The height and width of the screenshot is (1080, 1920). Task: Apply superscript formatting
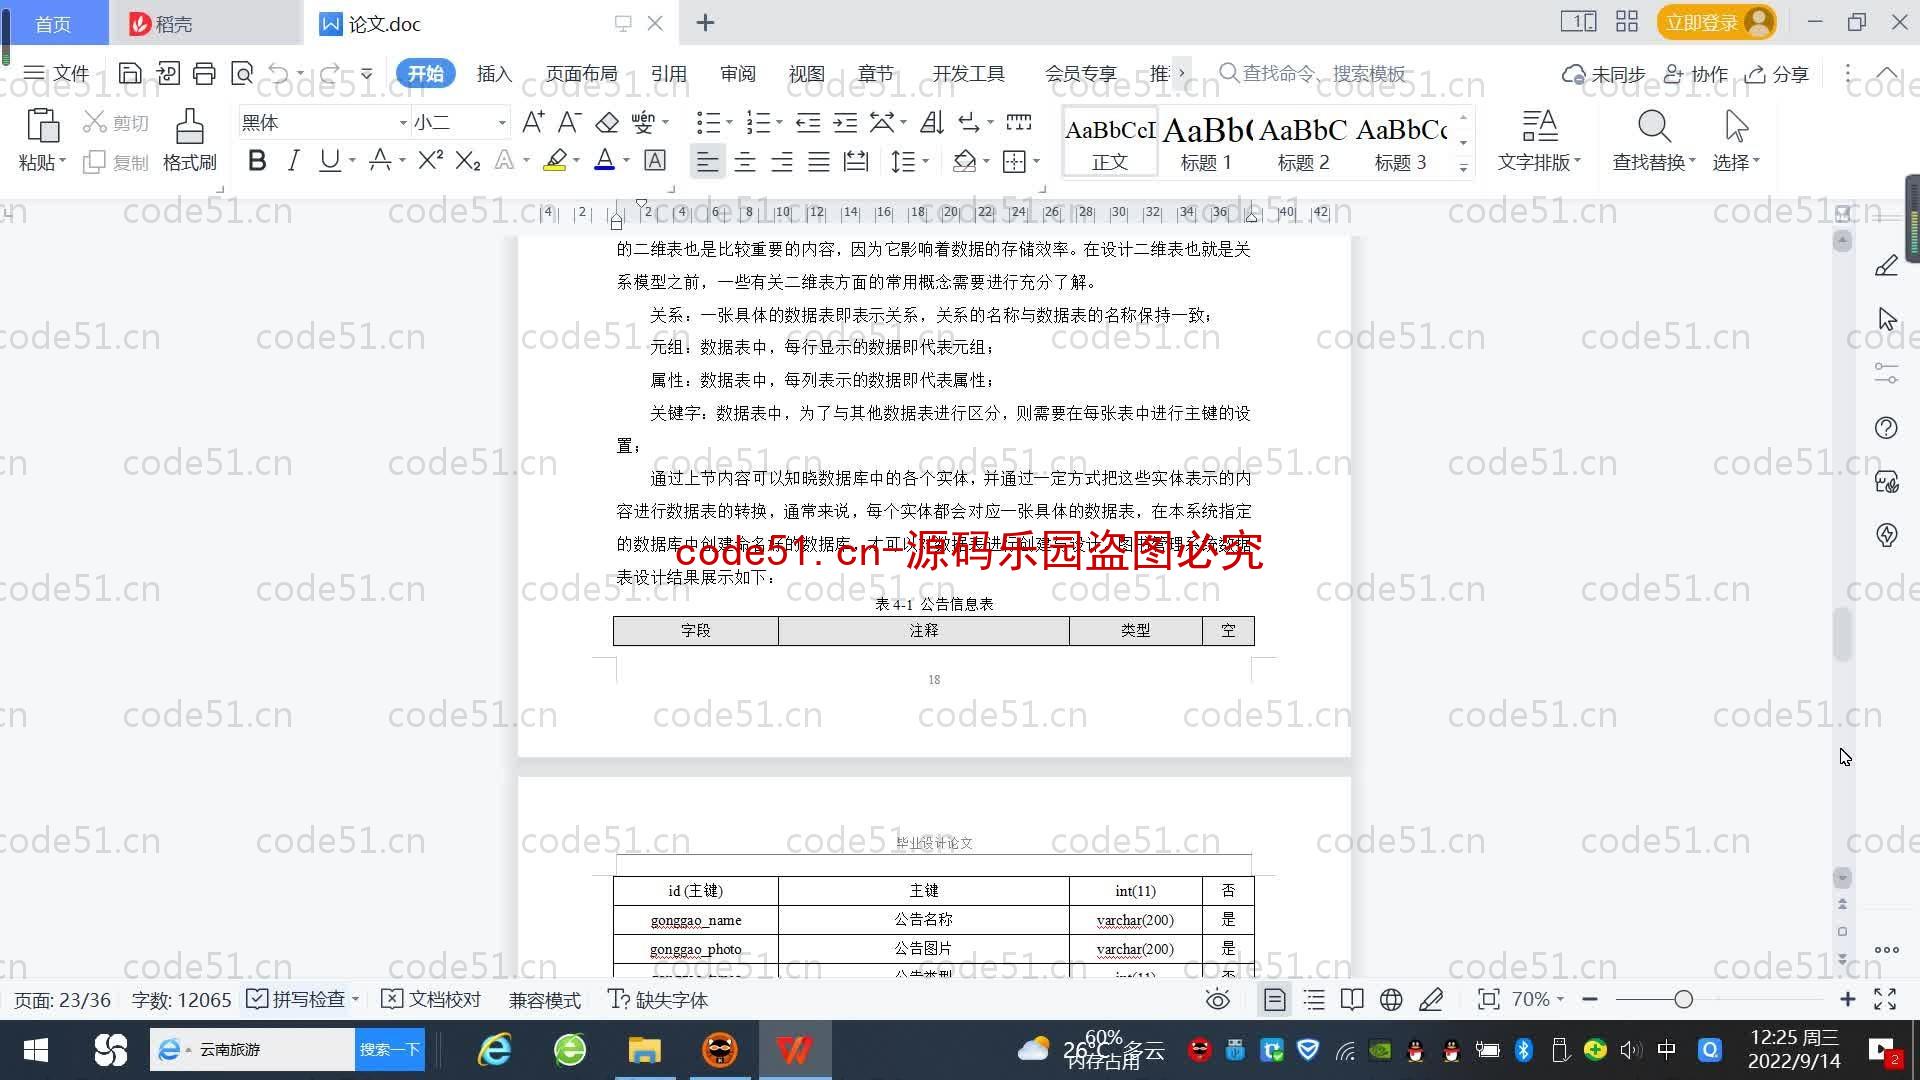pos(430,160)
